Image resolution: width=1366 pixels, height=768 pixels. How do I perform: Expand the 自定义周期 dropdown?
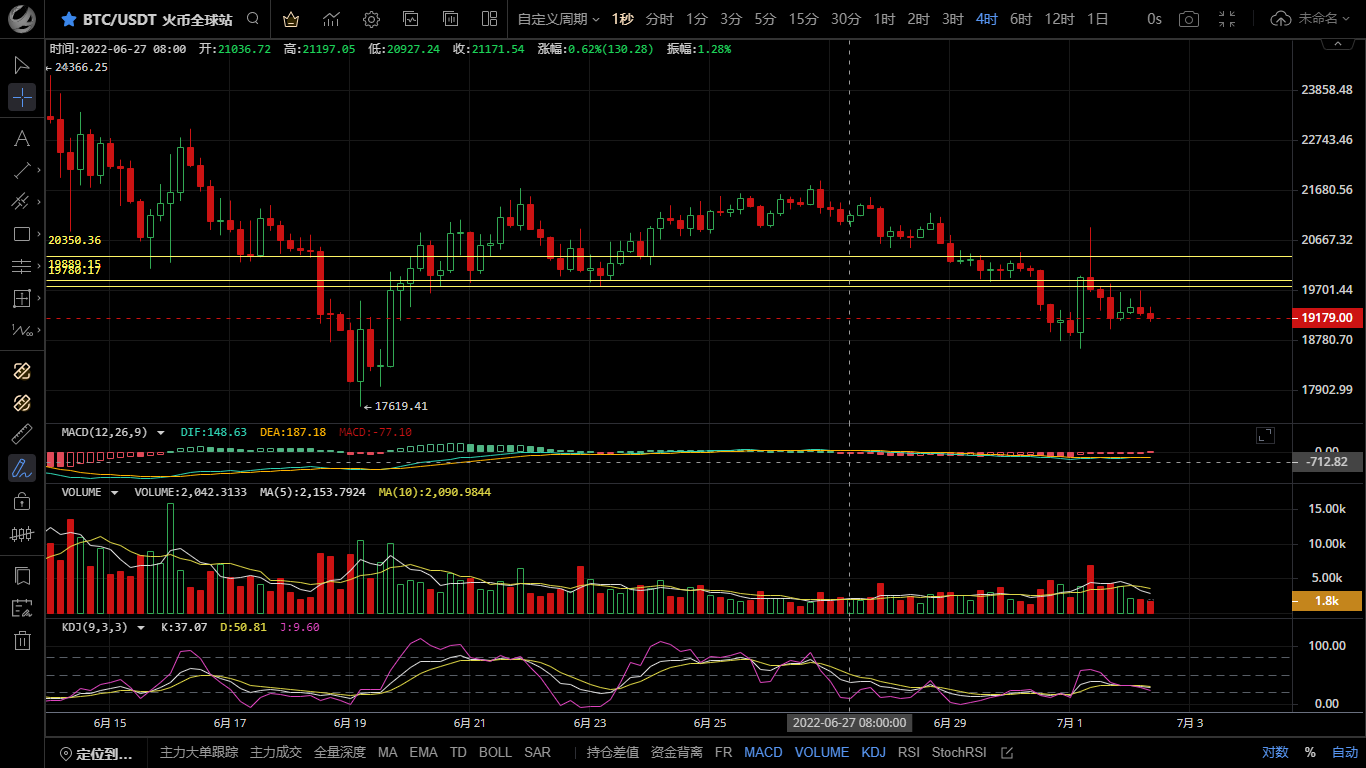point(558,19)
